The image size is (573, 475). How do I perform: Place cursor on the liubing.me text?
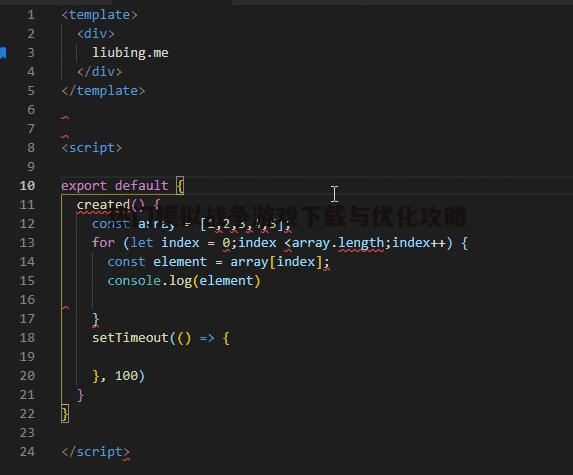[x=130, y=53]
